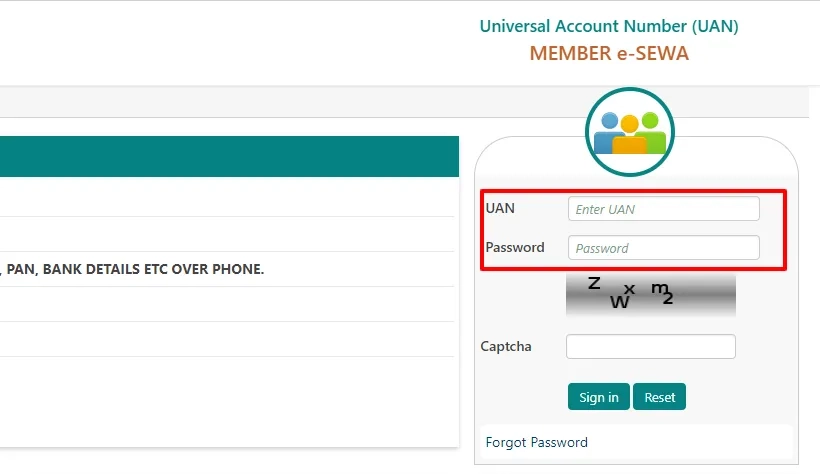Click the captcha image
This screenshot has height=474, width=820.
(650, 294)
